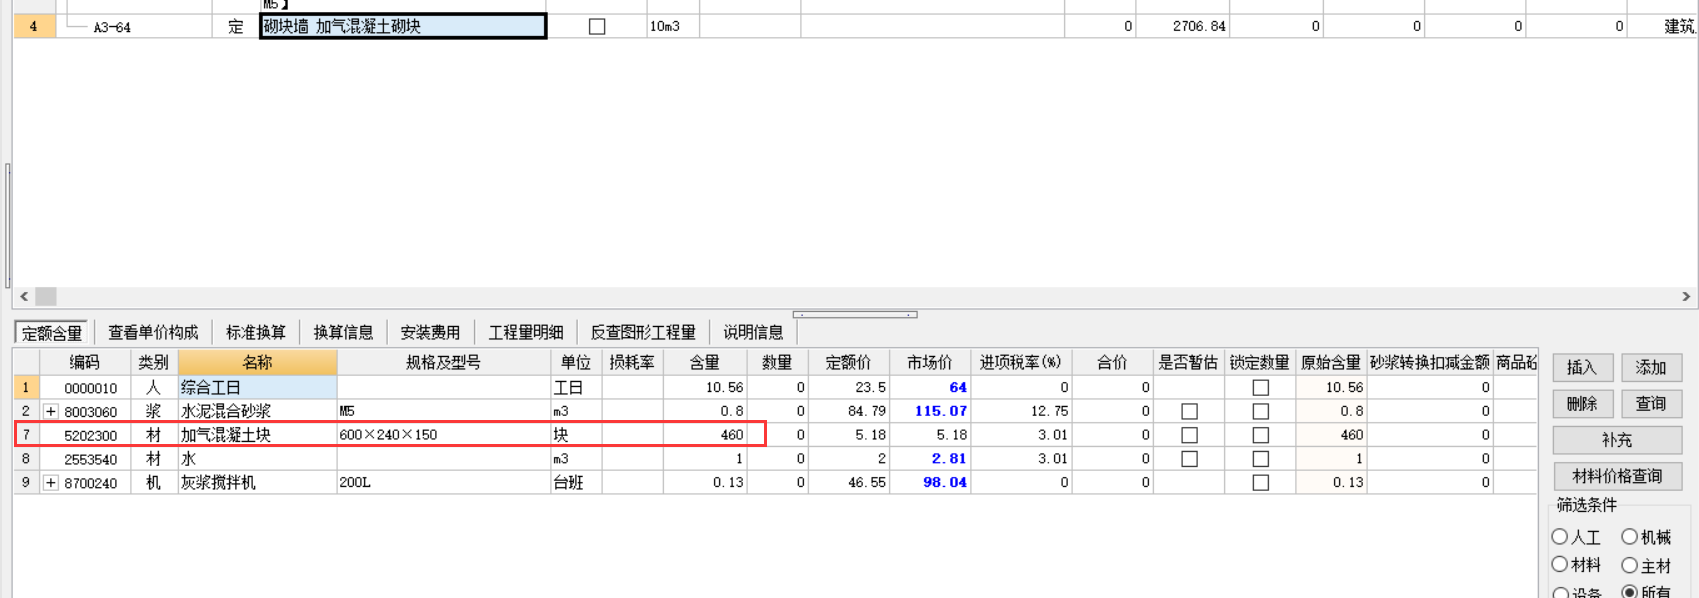Expand row 8700240 灰浆搅拌机 sub-items
1699x598 pixels.
coord(51,483)
